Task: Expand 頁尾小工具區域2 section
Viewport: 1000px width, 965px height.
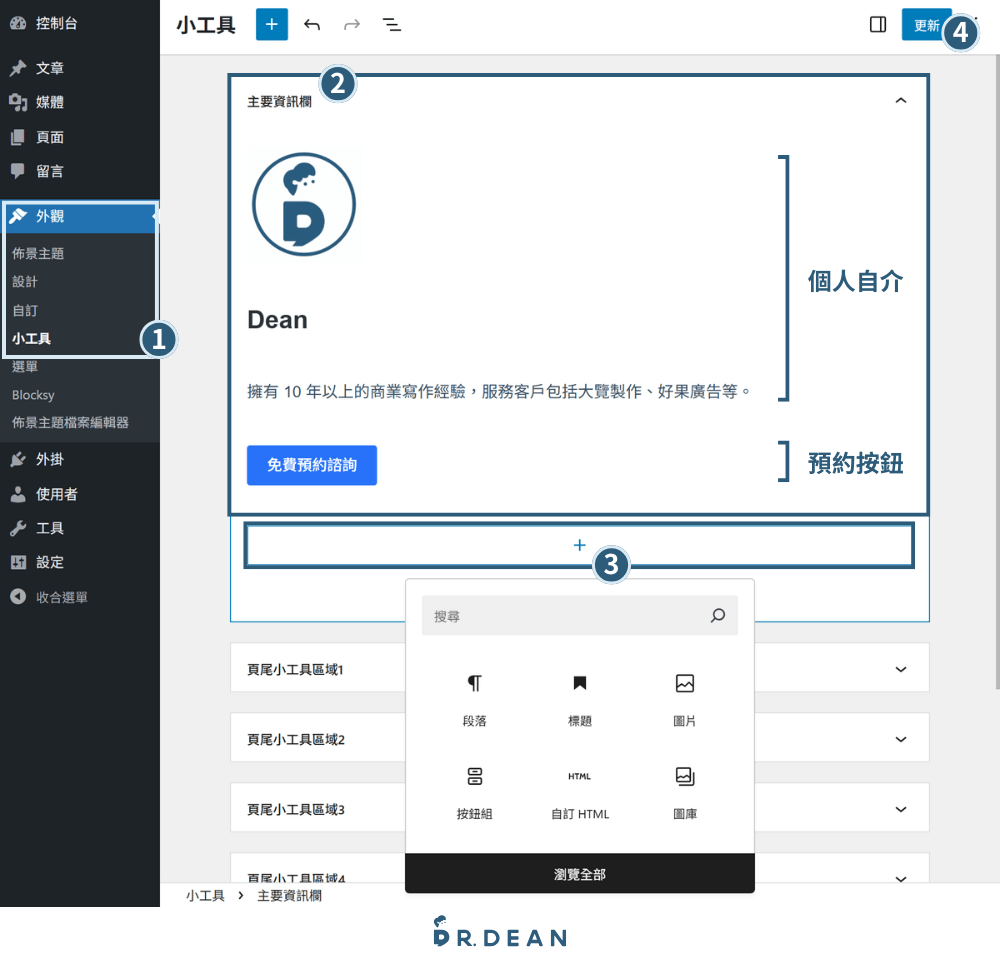Action: 901,739
